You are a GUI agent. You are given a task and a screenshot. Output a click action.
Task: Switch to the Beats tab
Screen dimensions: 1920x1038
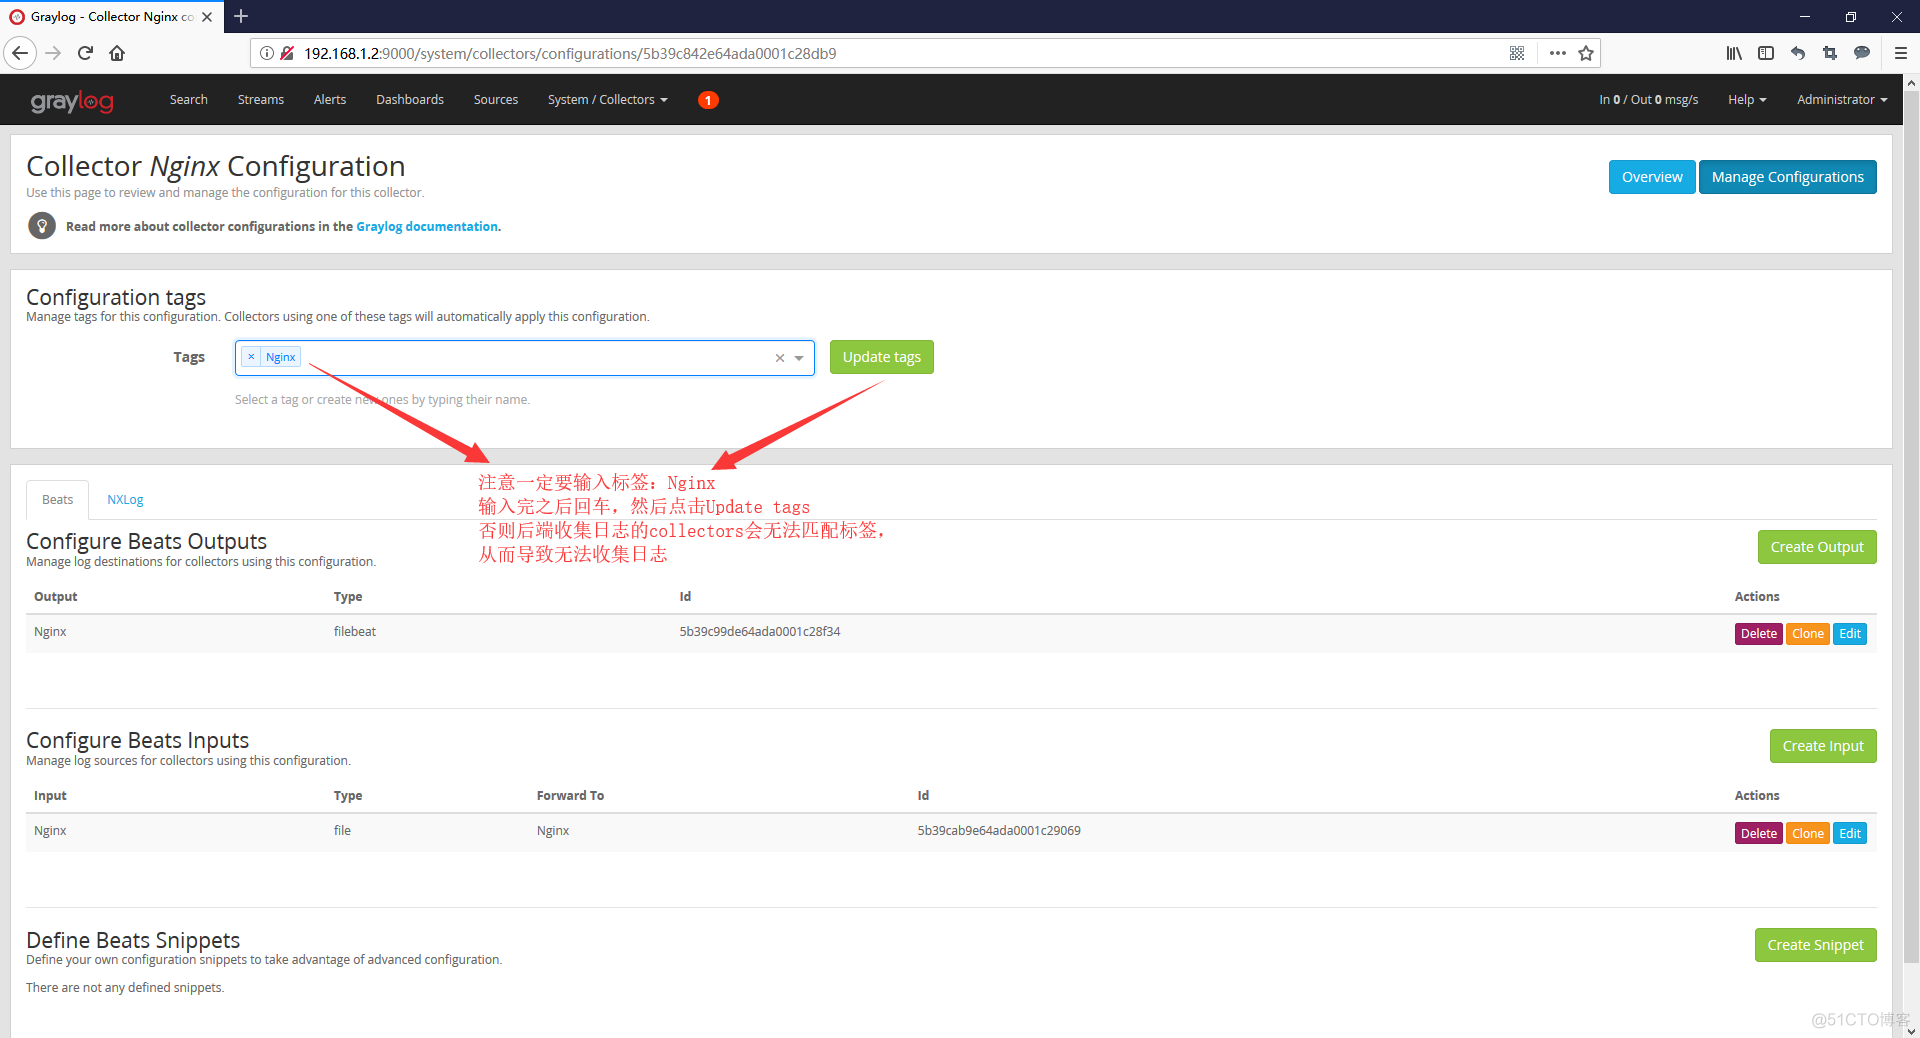click(57, 500)
